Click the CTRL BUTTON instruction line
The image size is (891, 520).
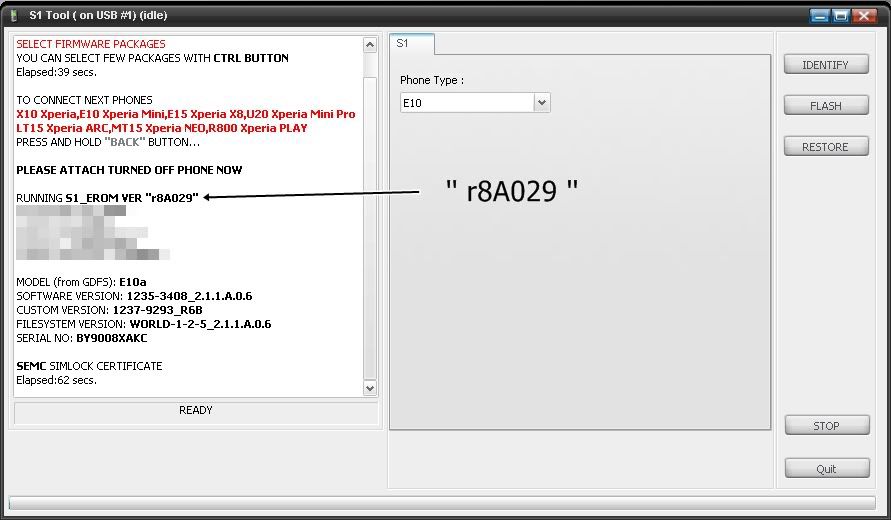152,58
